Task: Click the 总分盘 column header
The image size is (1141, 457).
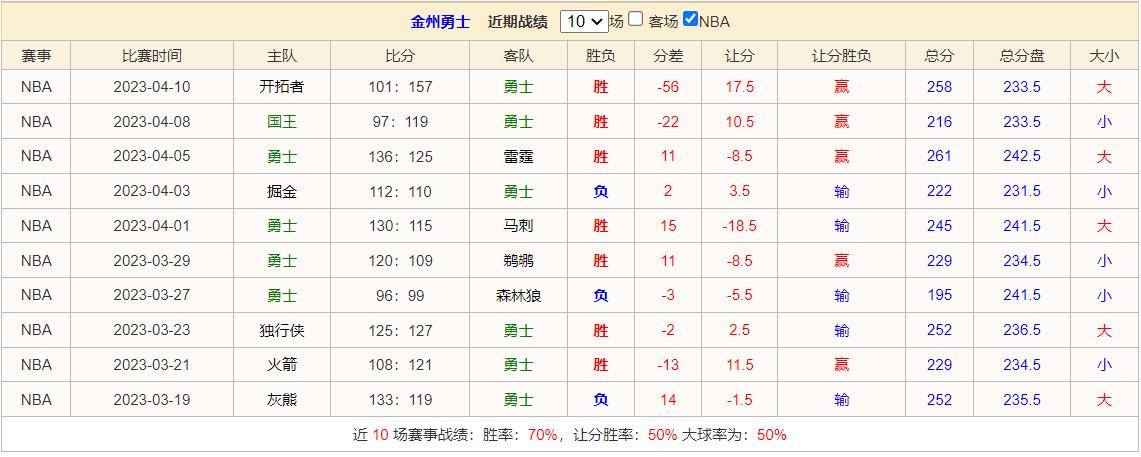Action: (x=1022, y=55)
